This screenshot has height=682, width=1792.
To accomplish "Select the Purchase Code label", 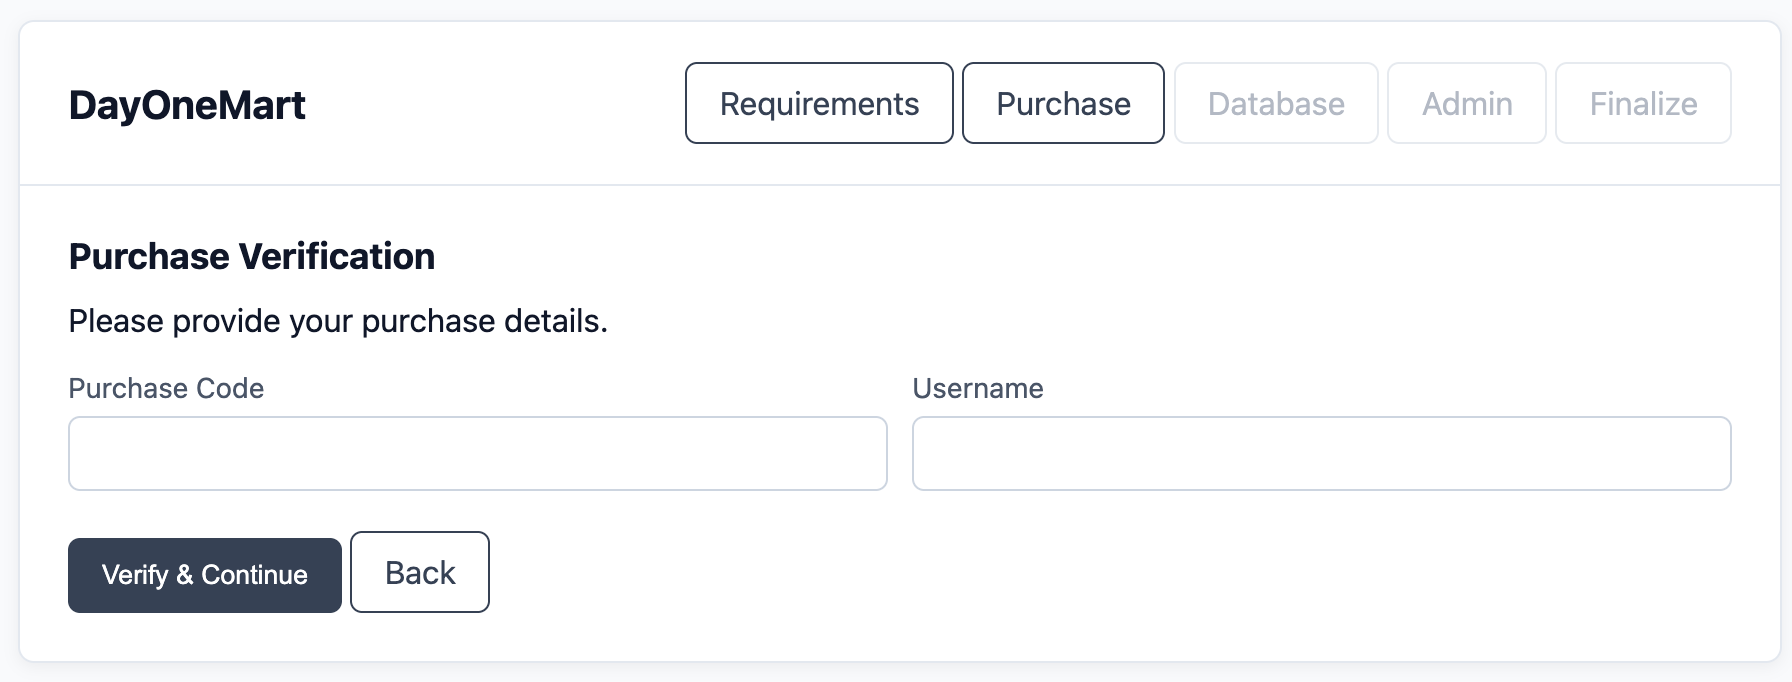I will pyautogui.click(x=166, y=388).
